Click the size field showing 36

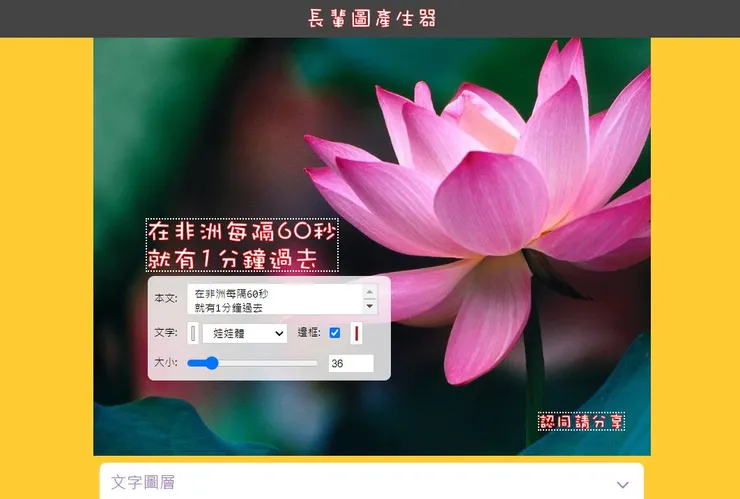[x=351, y=363]
